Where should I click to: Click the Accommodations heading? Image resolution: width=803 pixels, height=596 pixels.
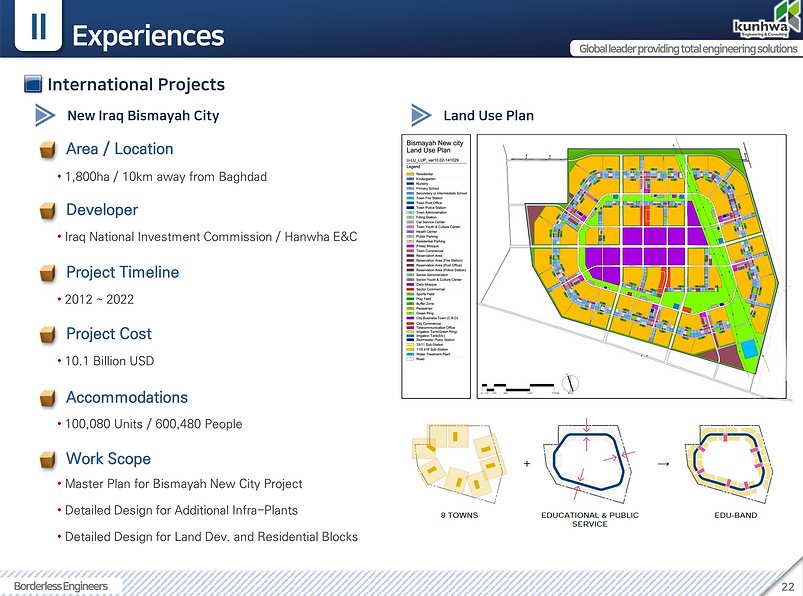click(x=127, y=397)
